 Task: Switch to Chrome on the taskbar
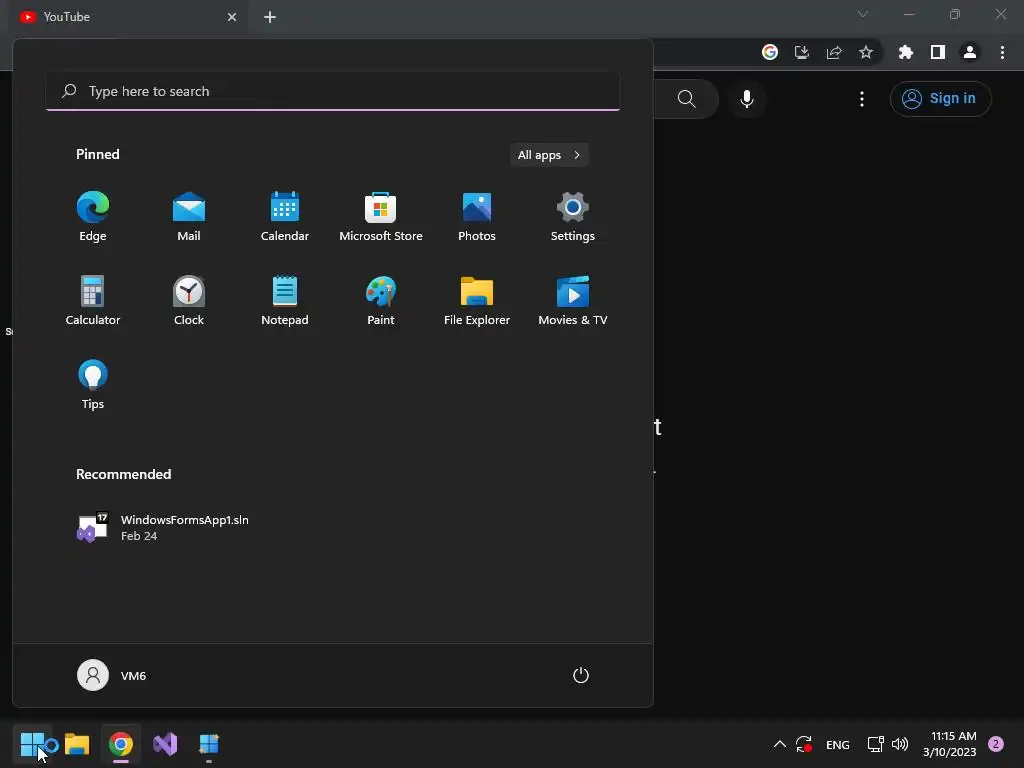[121, 744]
